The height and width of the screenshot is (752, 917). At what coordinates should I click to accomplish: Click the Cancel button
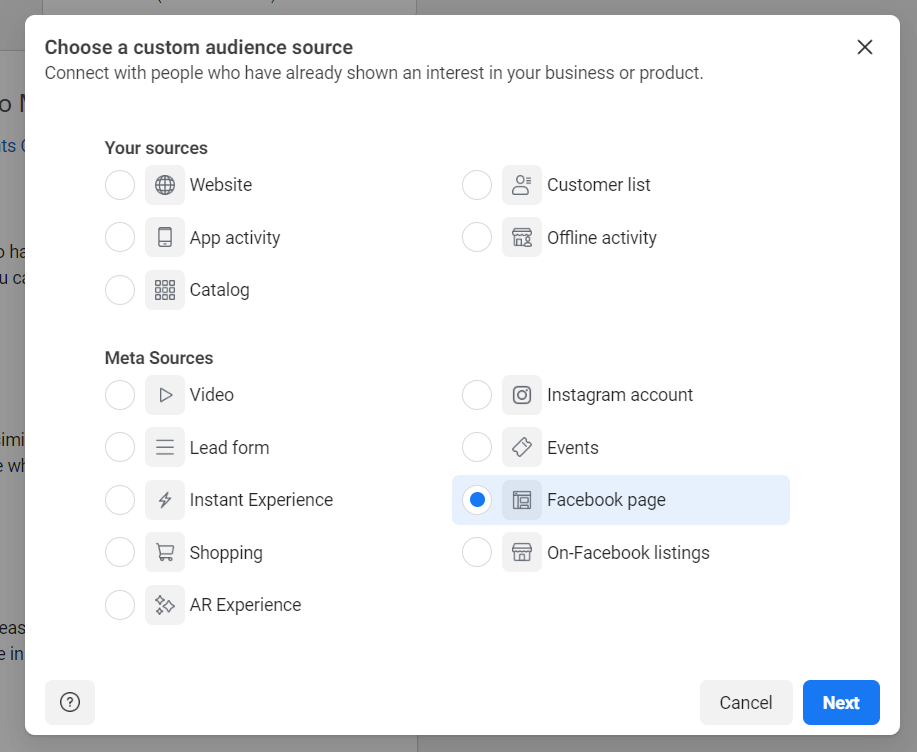745,702
